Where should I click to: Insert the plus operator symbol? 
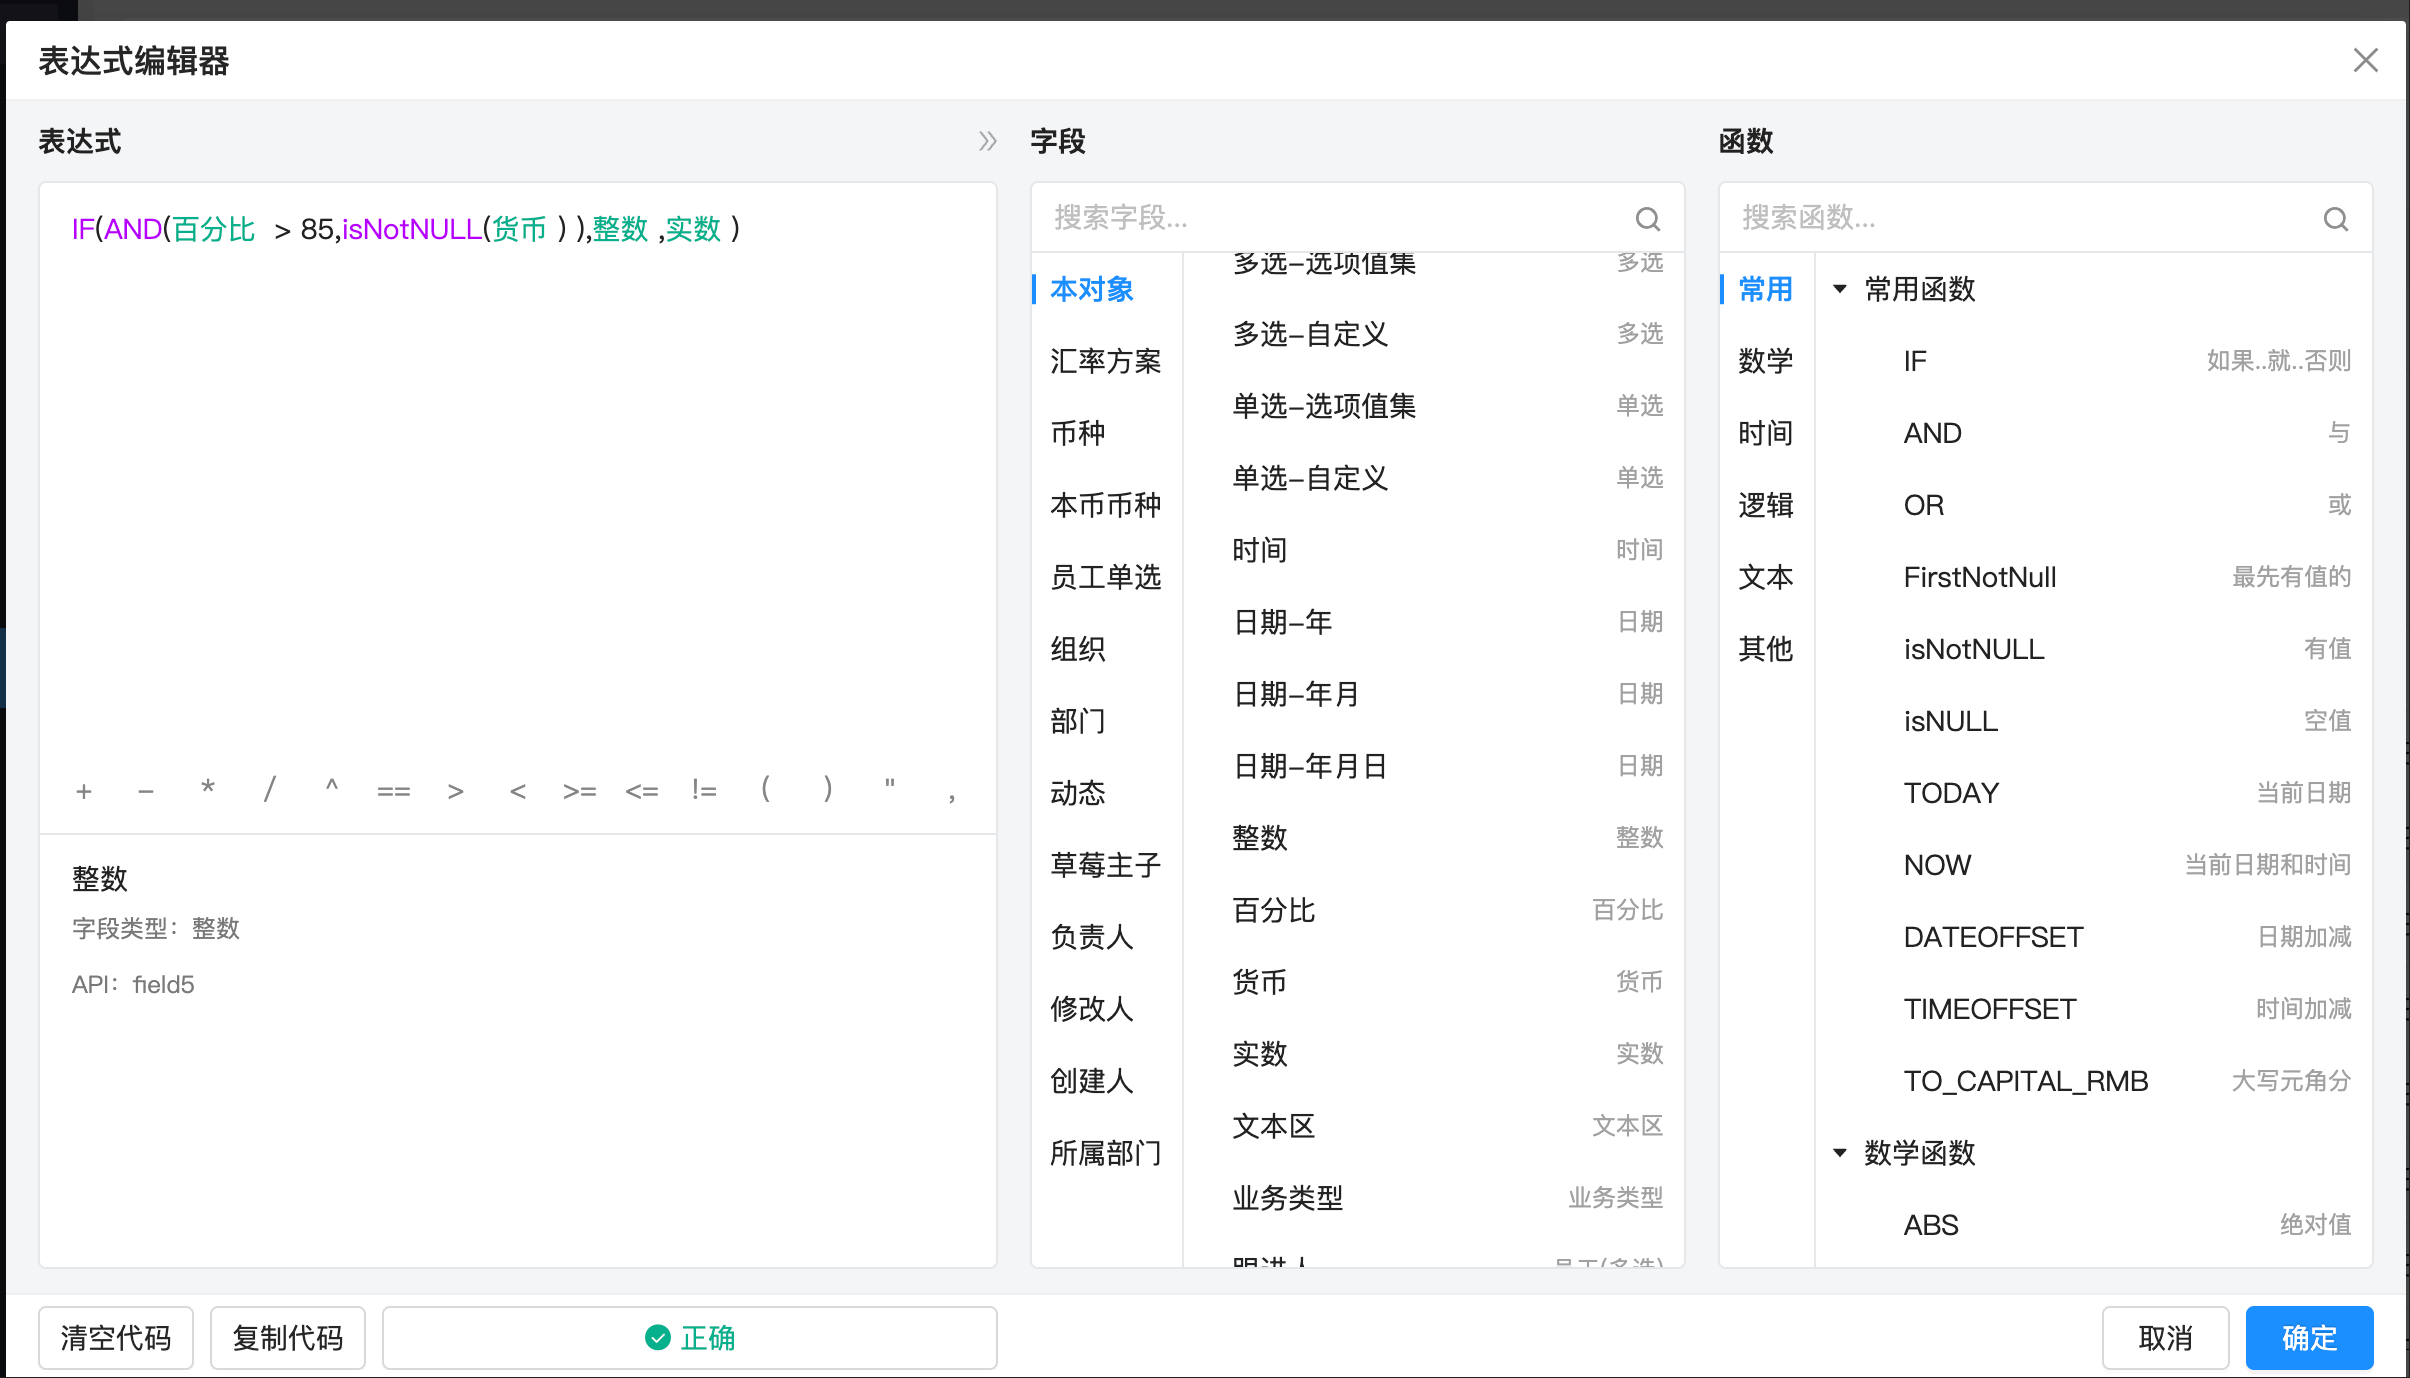[84, 791]
